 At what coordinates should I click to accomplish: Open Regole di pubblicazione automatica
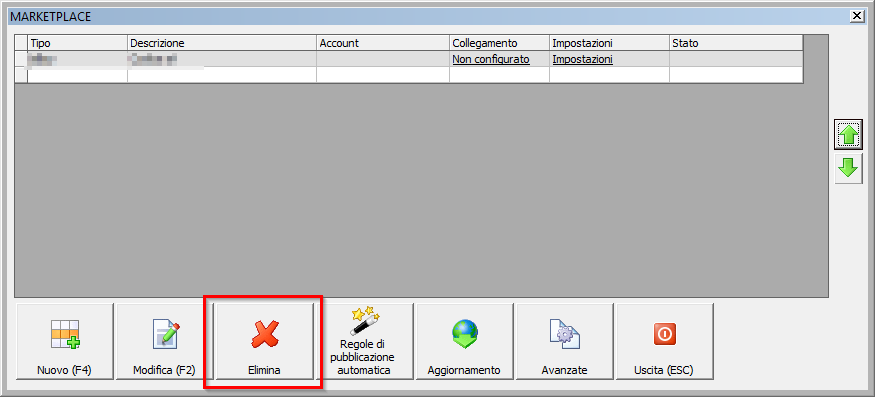tap(365, 341)
